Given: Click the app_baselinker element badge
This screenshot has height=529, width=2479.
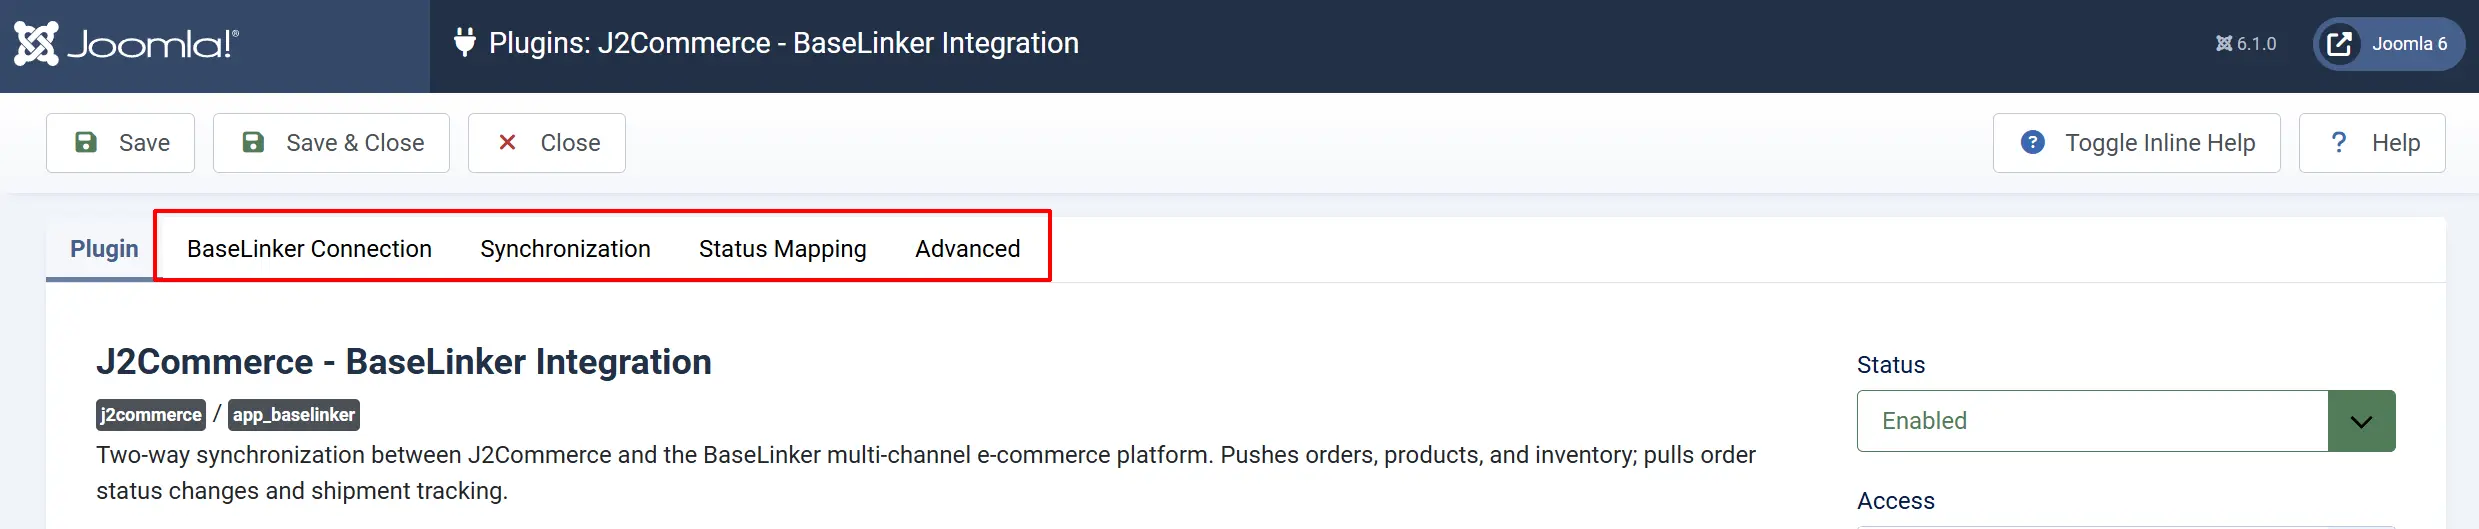Looking at the screenshot, I should [294, 415].
